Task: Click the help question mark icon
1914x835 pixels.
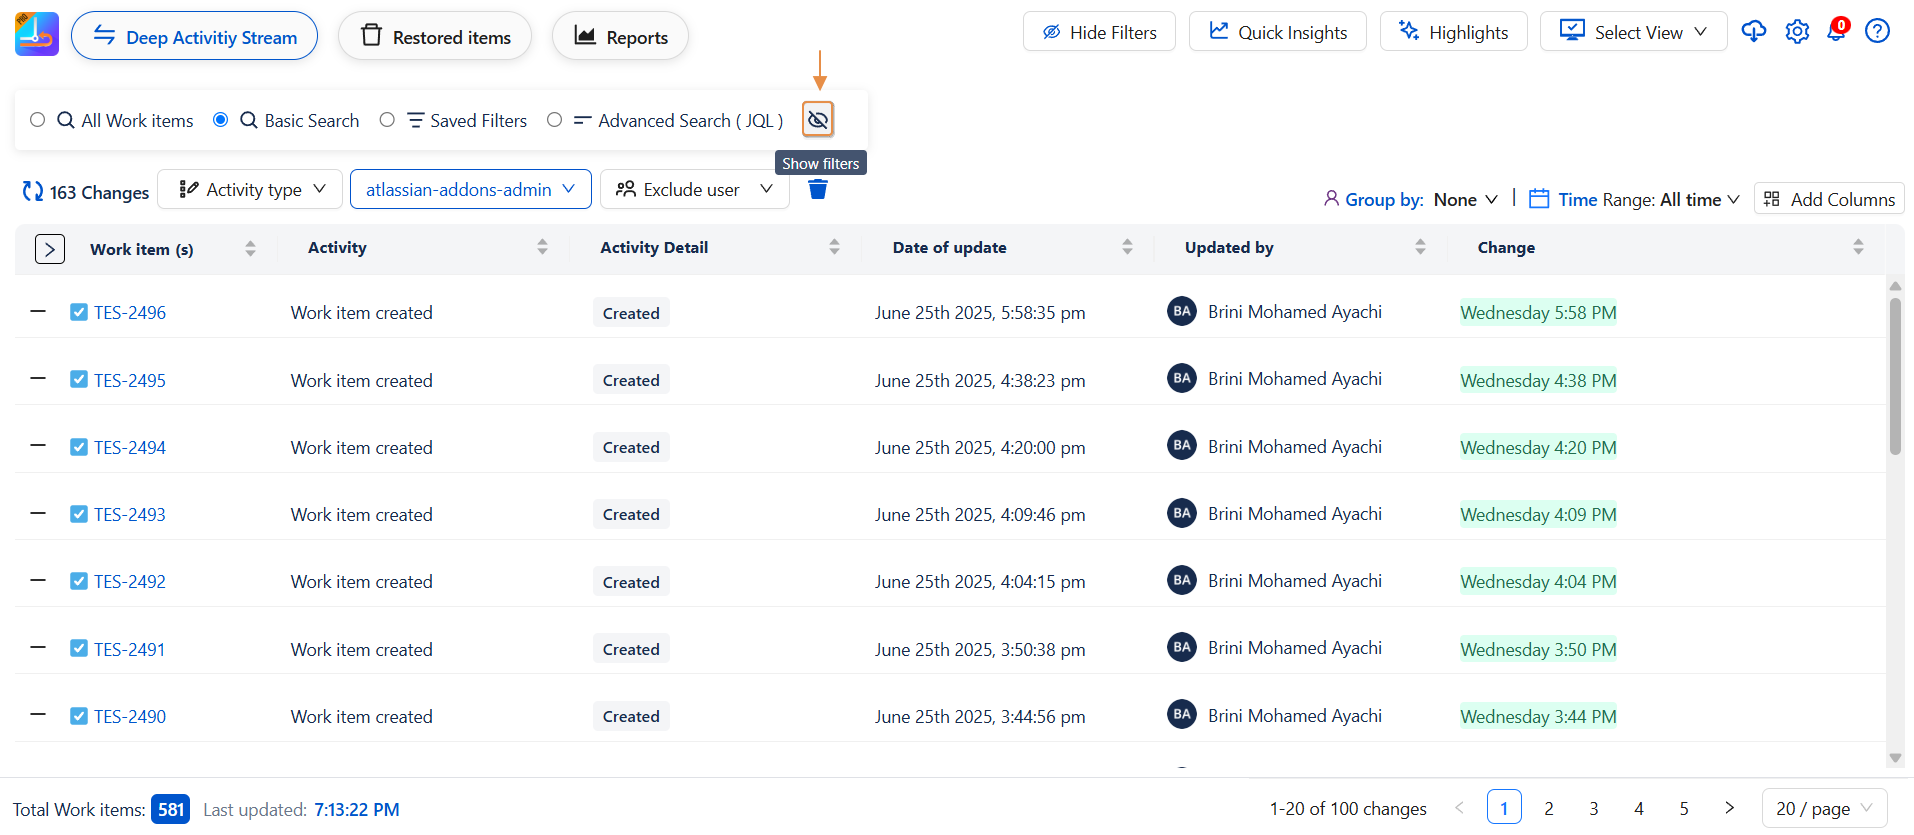Action: 1877,32
